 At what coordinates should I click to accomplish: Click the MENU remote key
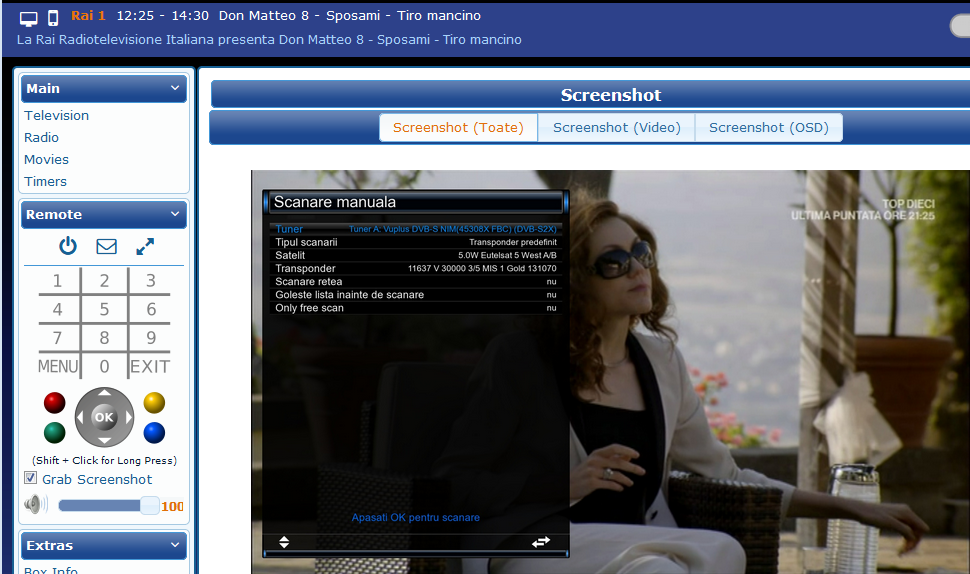coord(58,366)
